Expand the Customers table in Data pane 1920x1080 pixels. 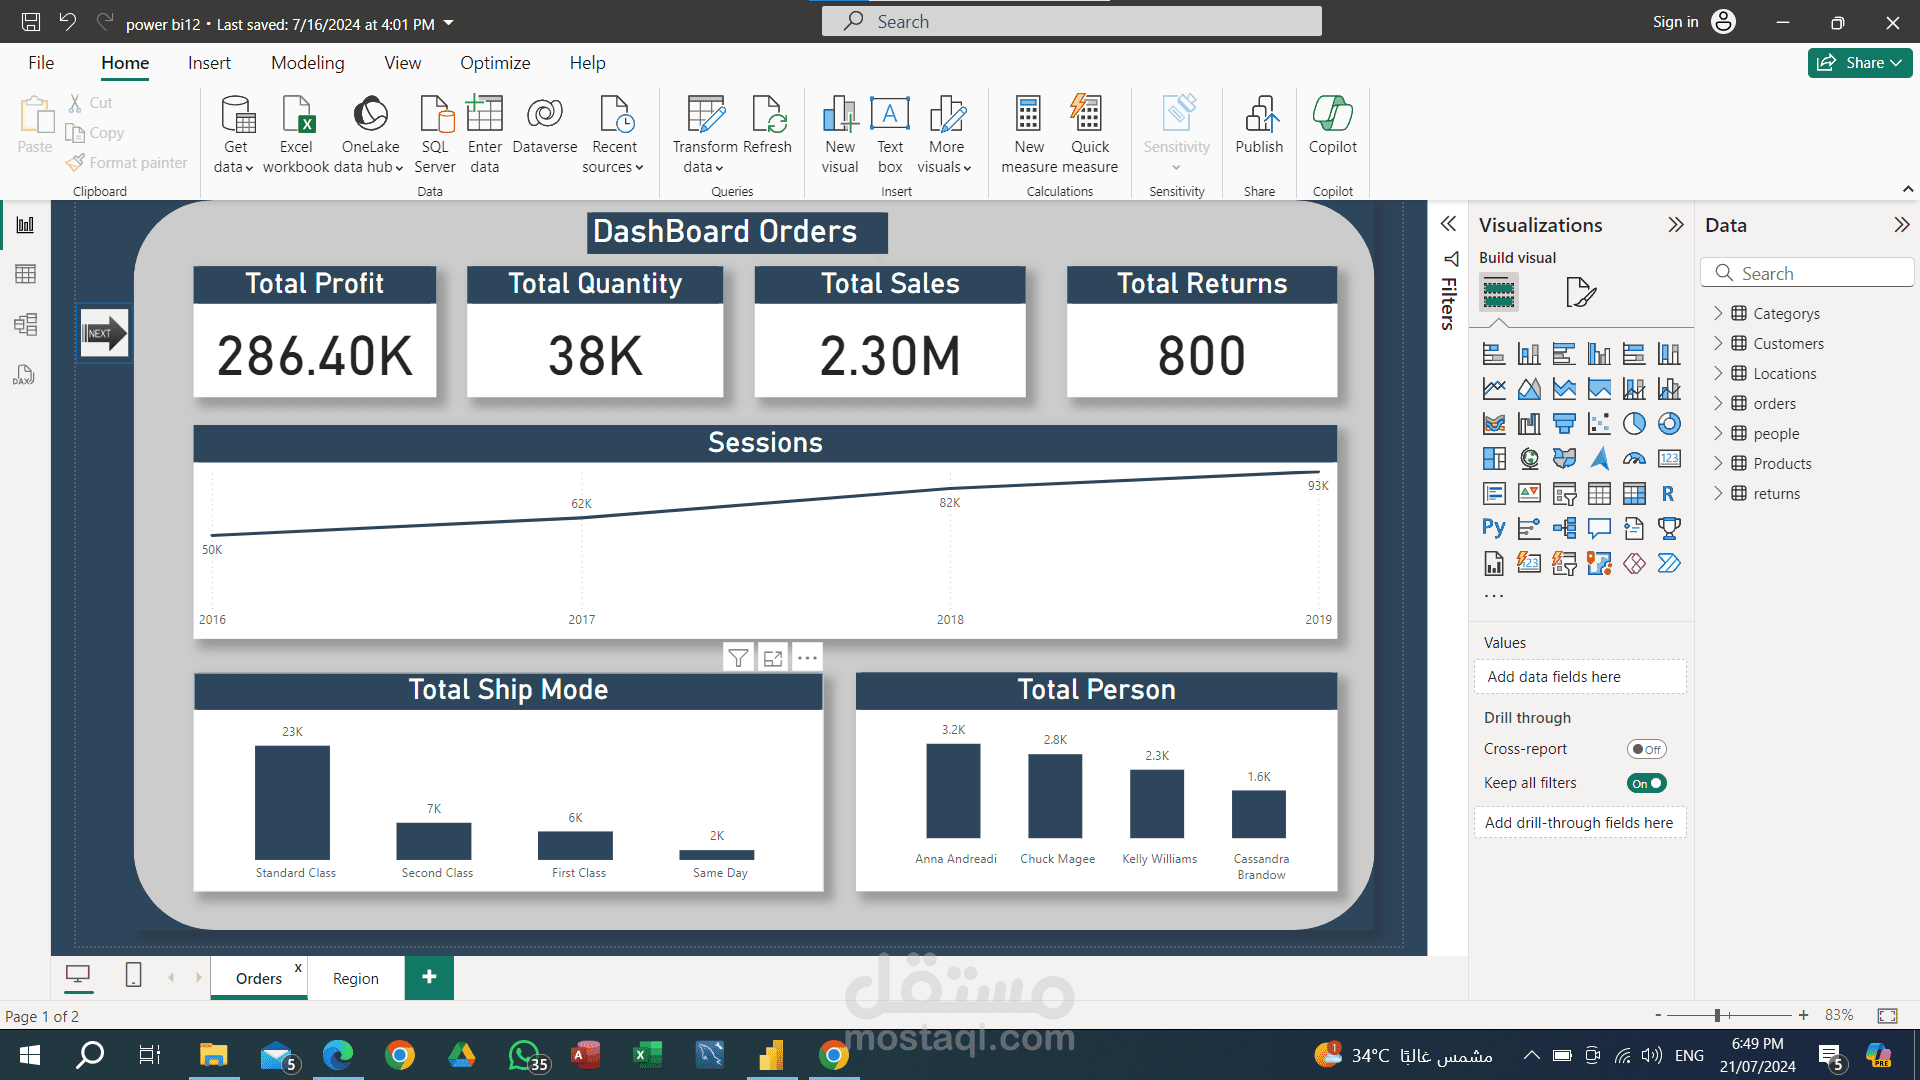click(x=1718, y=343)
